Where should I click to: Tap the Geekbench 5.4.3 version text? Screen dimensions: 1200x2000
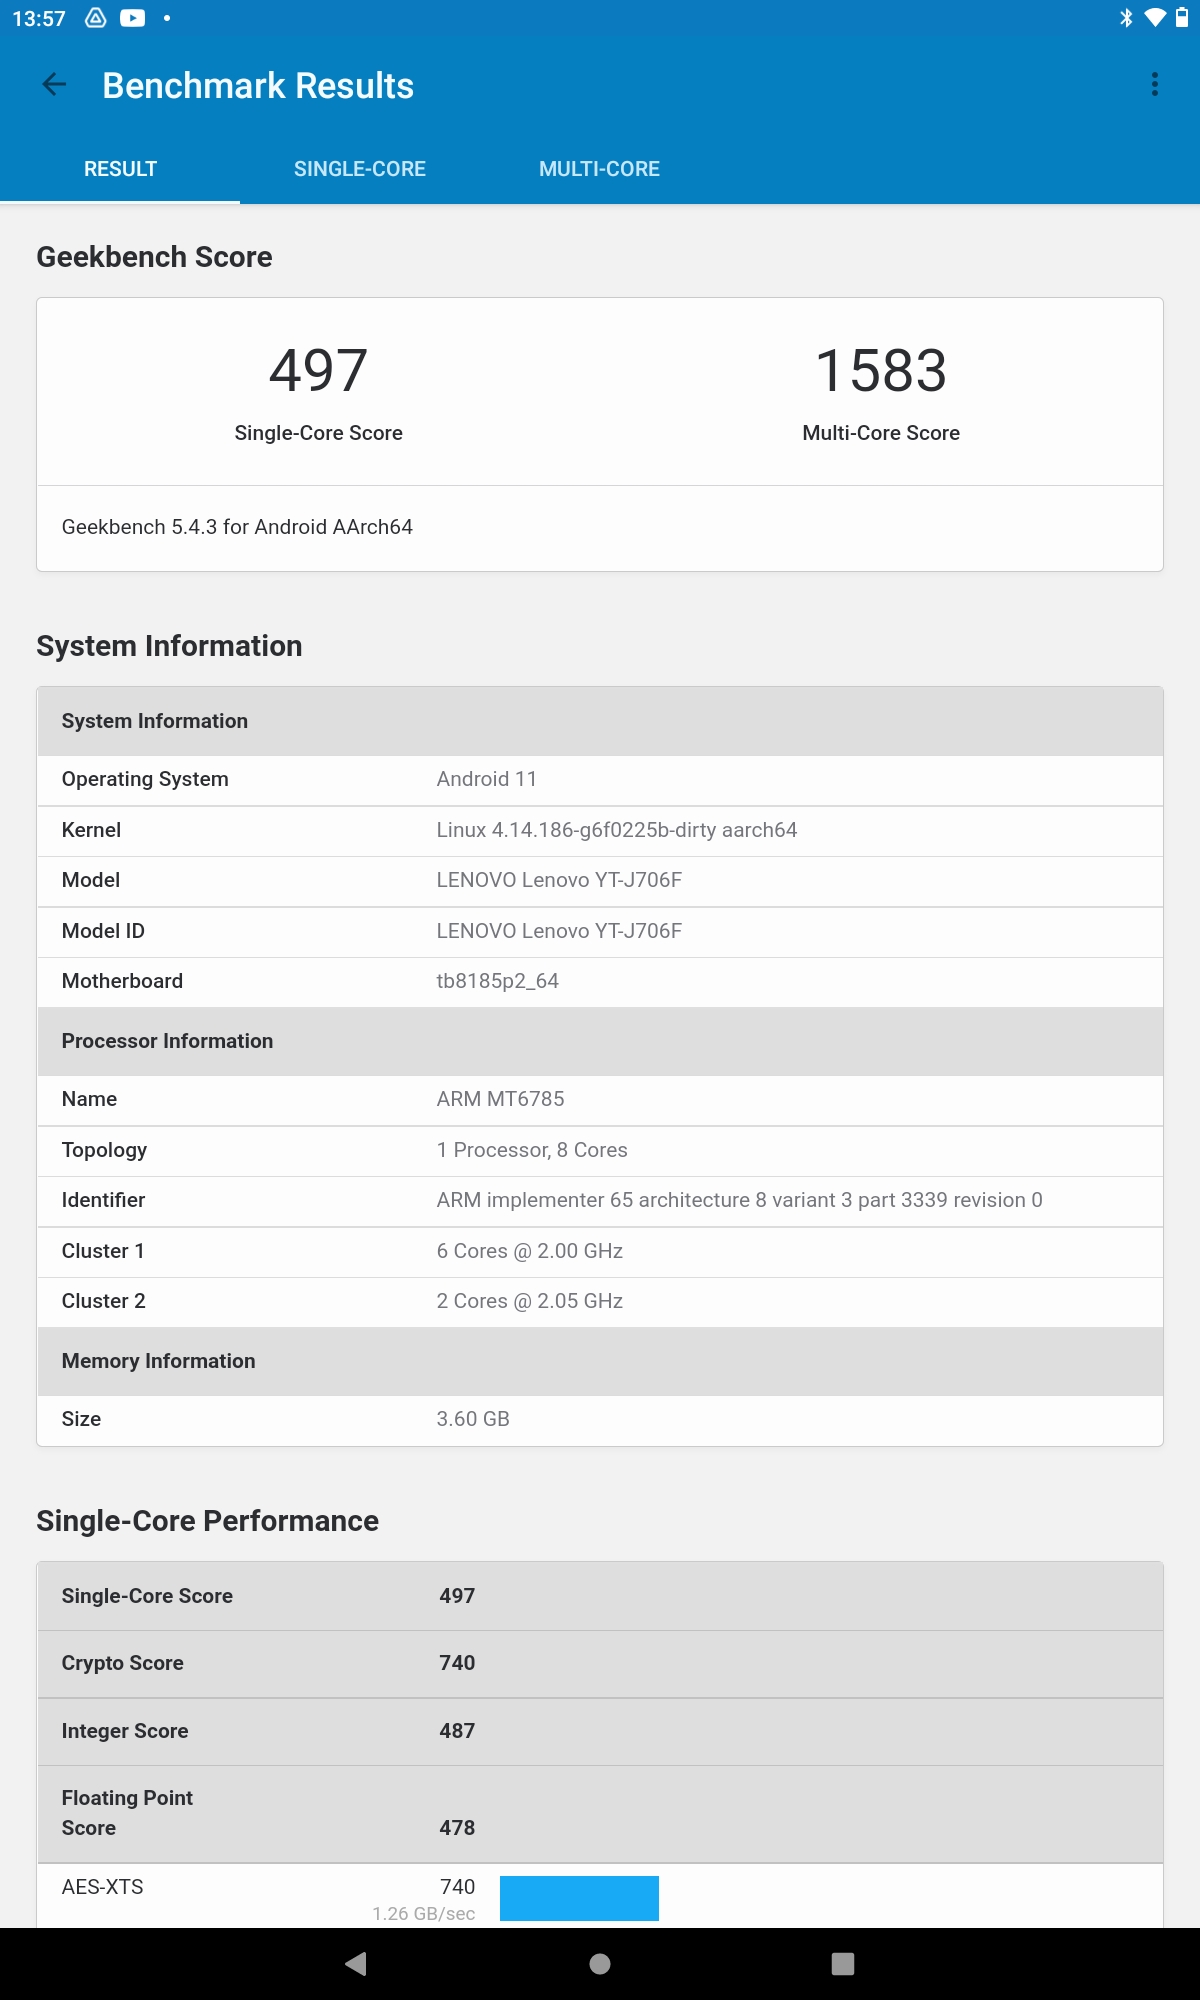[237, 527]
